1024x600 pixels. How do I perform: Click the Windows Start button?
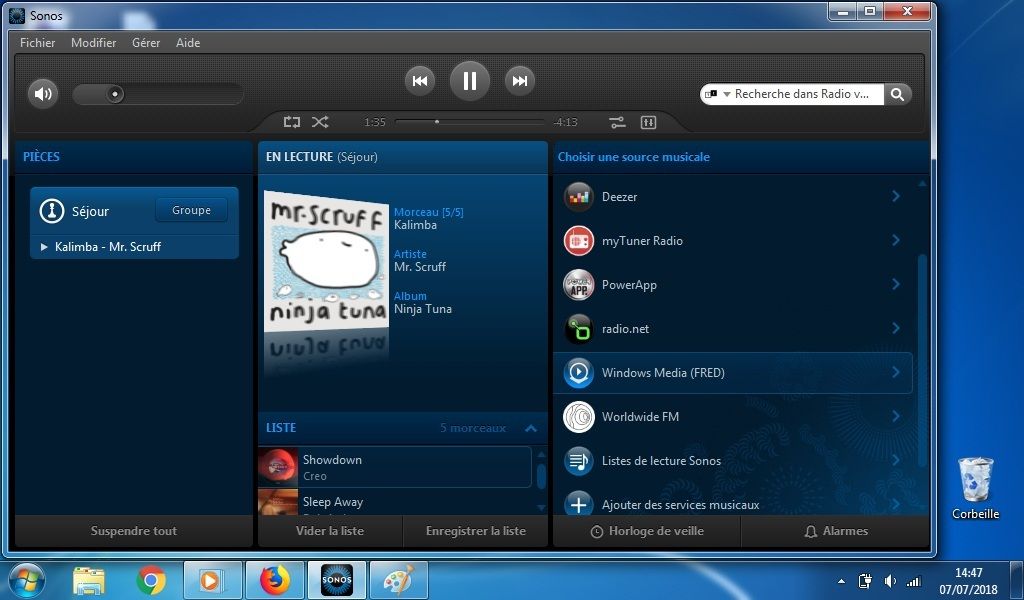pos(27,580)
